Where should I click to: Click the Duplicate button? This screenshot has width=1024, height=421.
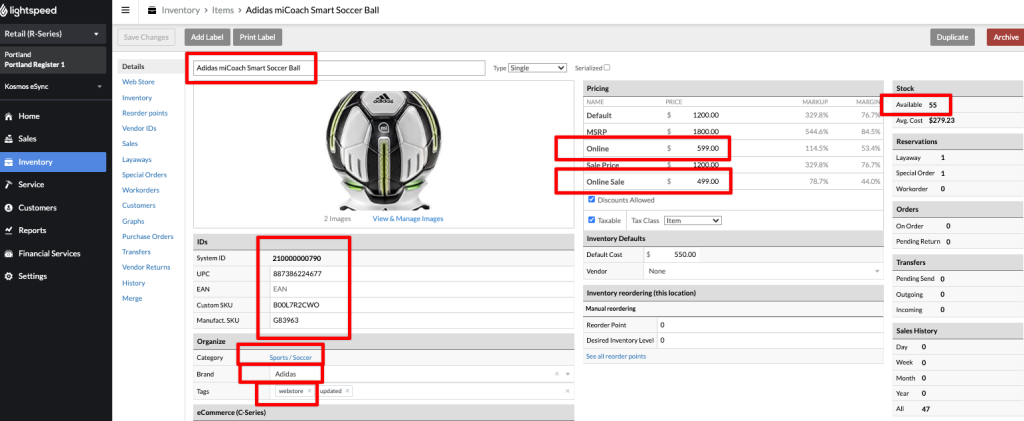[x=952, y=37]
